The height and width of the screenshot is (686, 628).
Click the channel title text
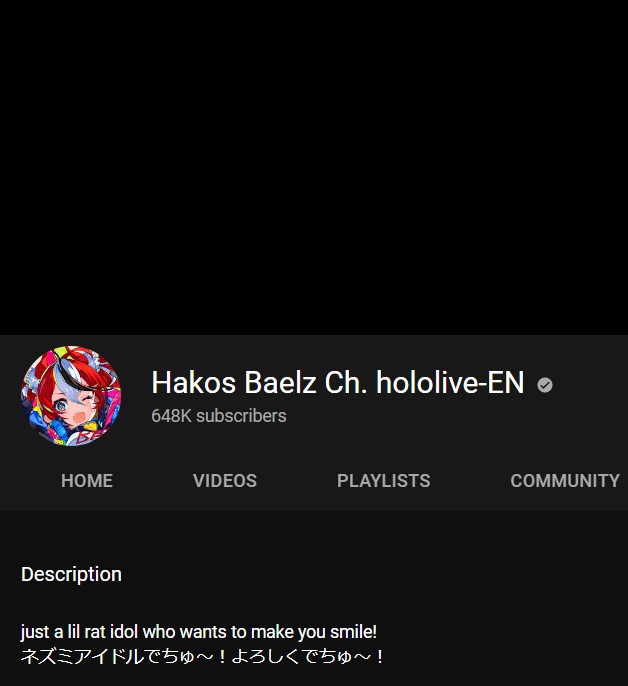click(337, 382)
